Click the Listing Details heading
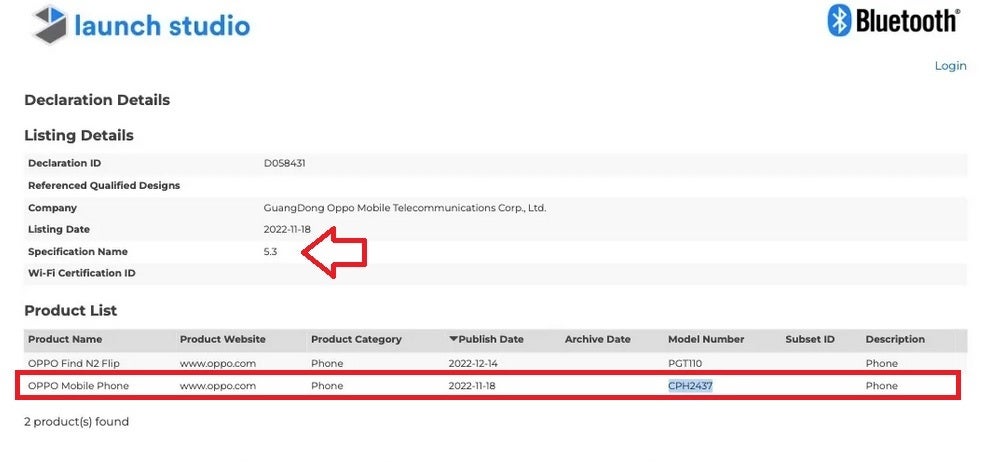Viewport: 987px width, 462px height. 79,135
